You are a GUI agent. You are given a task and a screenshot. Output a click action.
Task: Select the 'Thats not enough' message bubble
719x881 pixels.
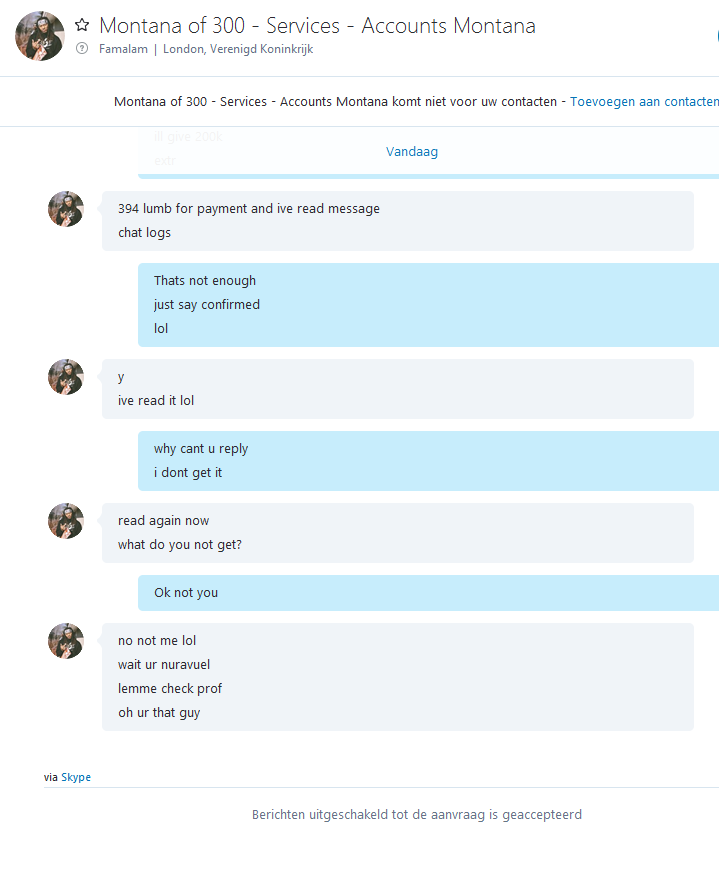[x=429, y=305]
